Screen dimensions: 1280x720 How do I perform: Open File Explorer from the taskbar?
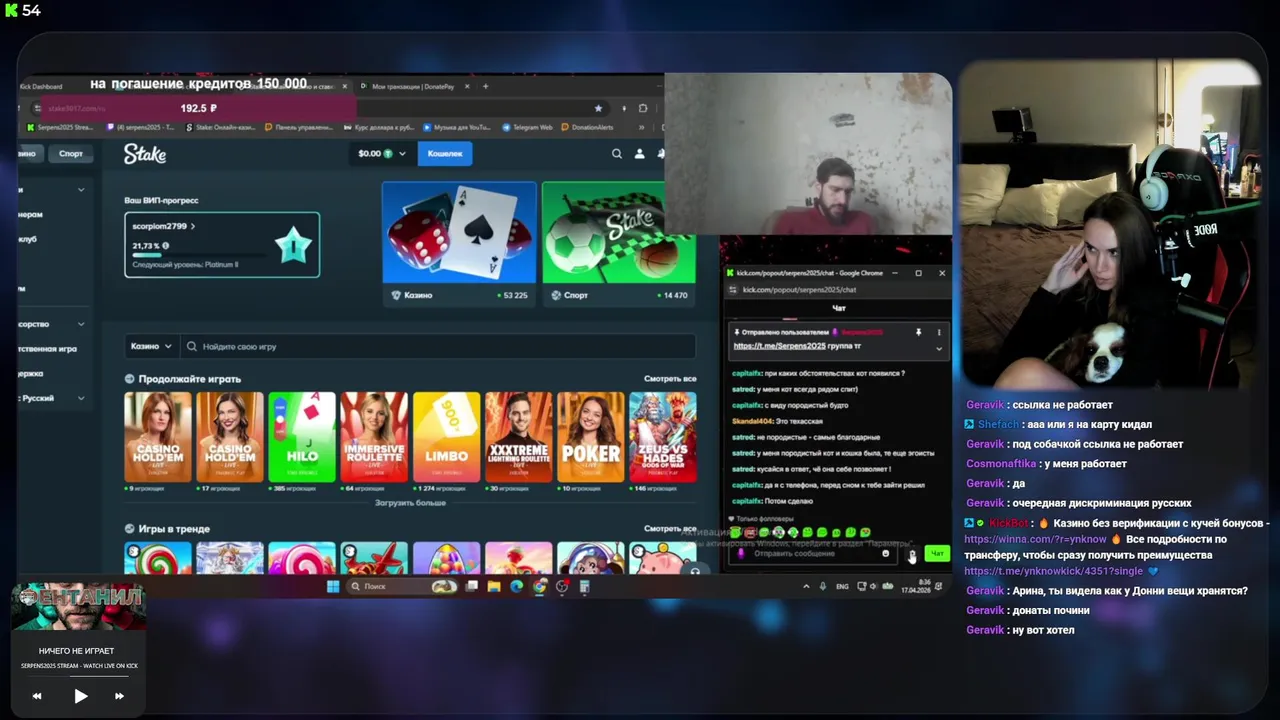click(494, 587)
